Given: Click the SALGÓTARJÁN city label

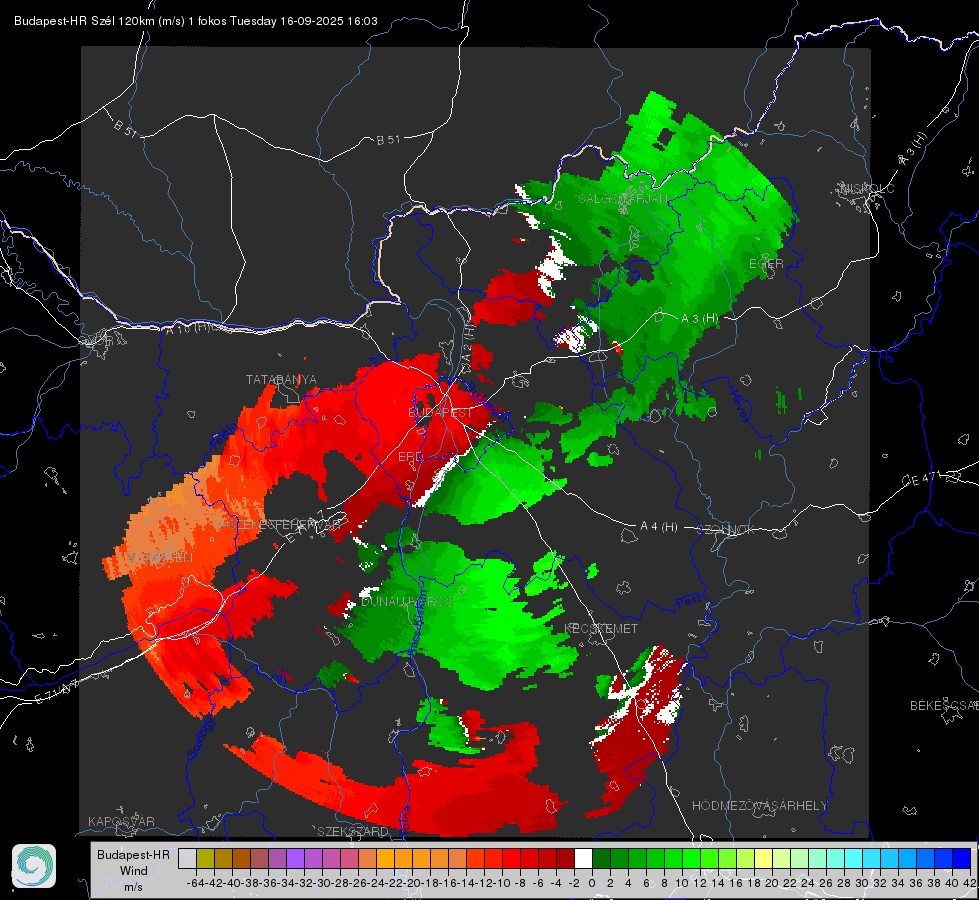Looking at the screenshot, I should 622,199.
